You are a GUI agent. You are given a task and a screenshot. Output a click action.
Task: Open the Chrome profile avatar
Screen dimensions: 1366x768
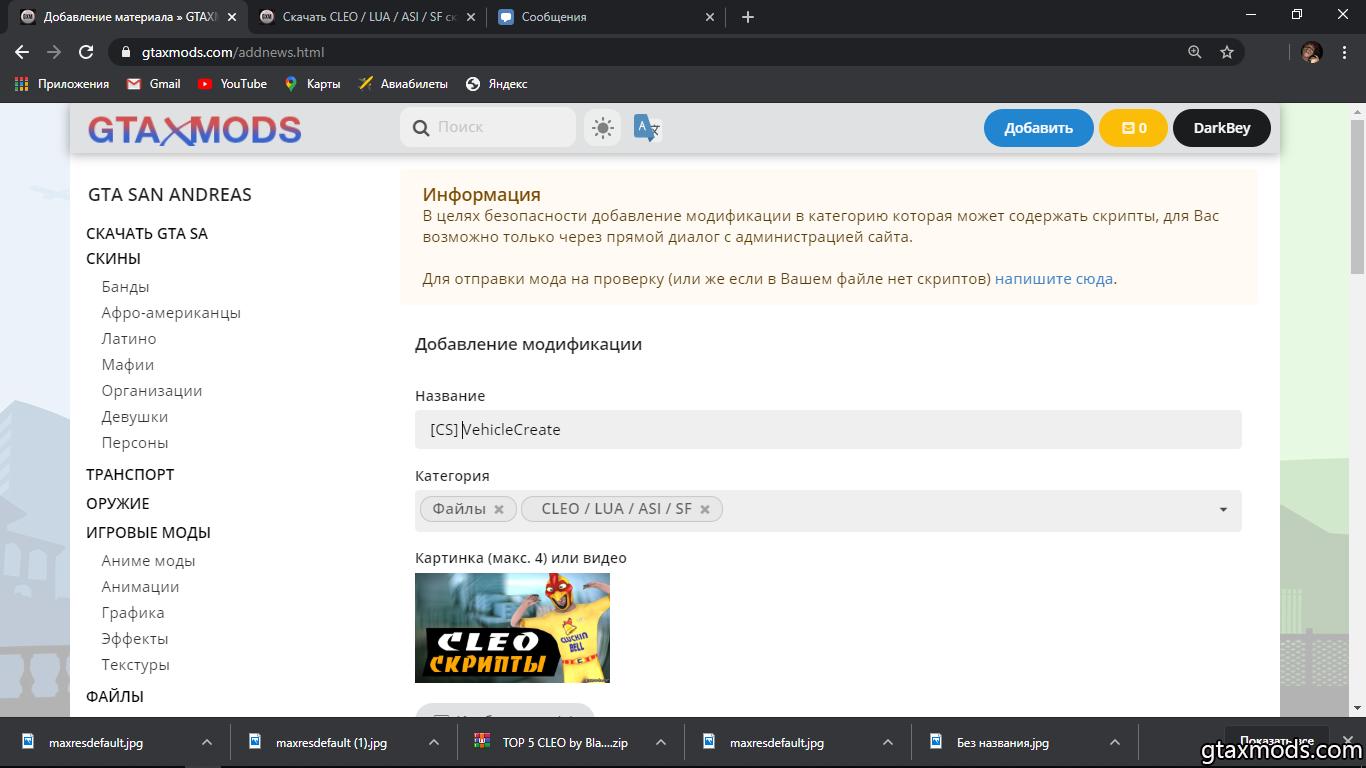(x=1311, y=52)
